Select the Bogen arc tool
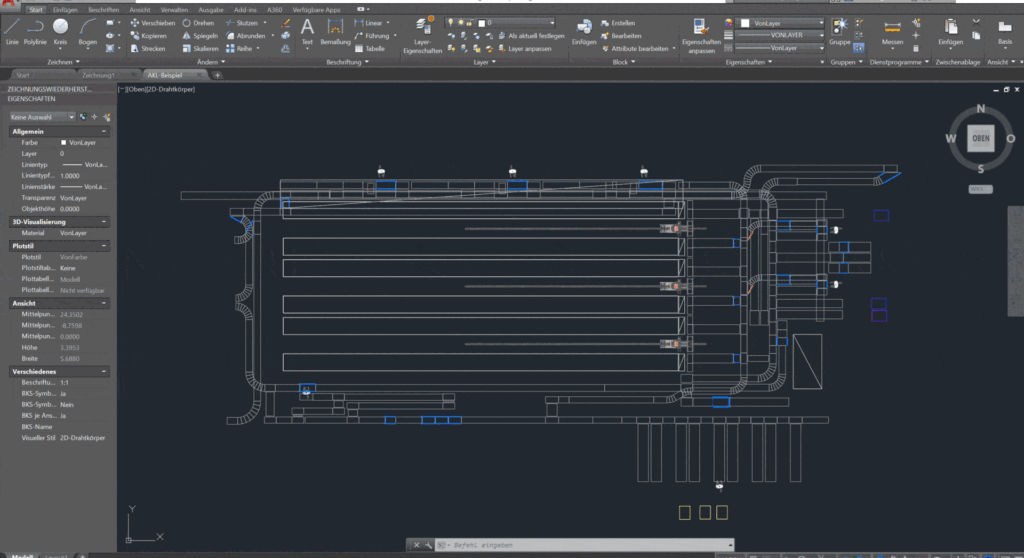Image resolution: width=1024 pixels, height=558 pixels. 88,32
